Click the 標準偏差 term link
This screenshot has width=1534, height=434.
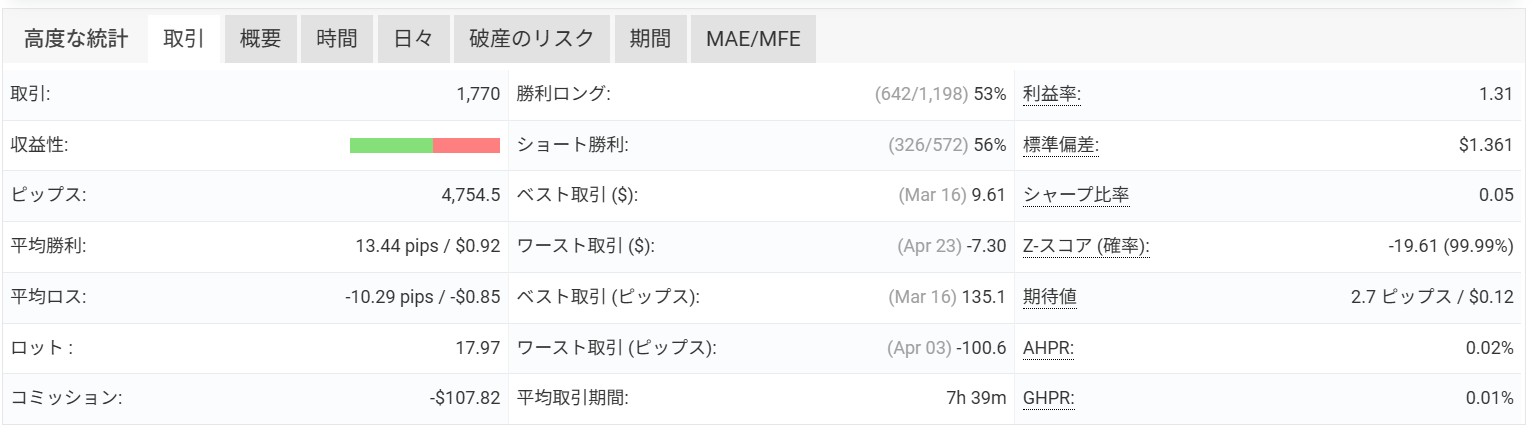(x=1060, y=145)
